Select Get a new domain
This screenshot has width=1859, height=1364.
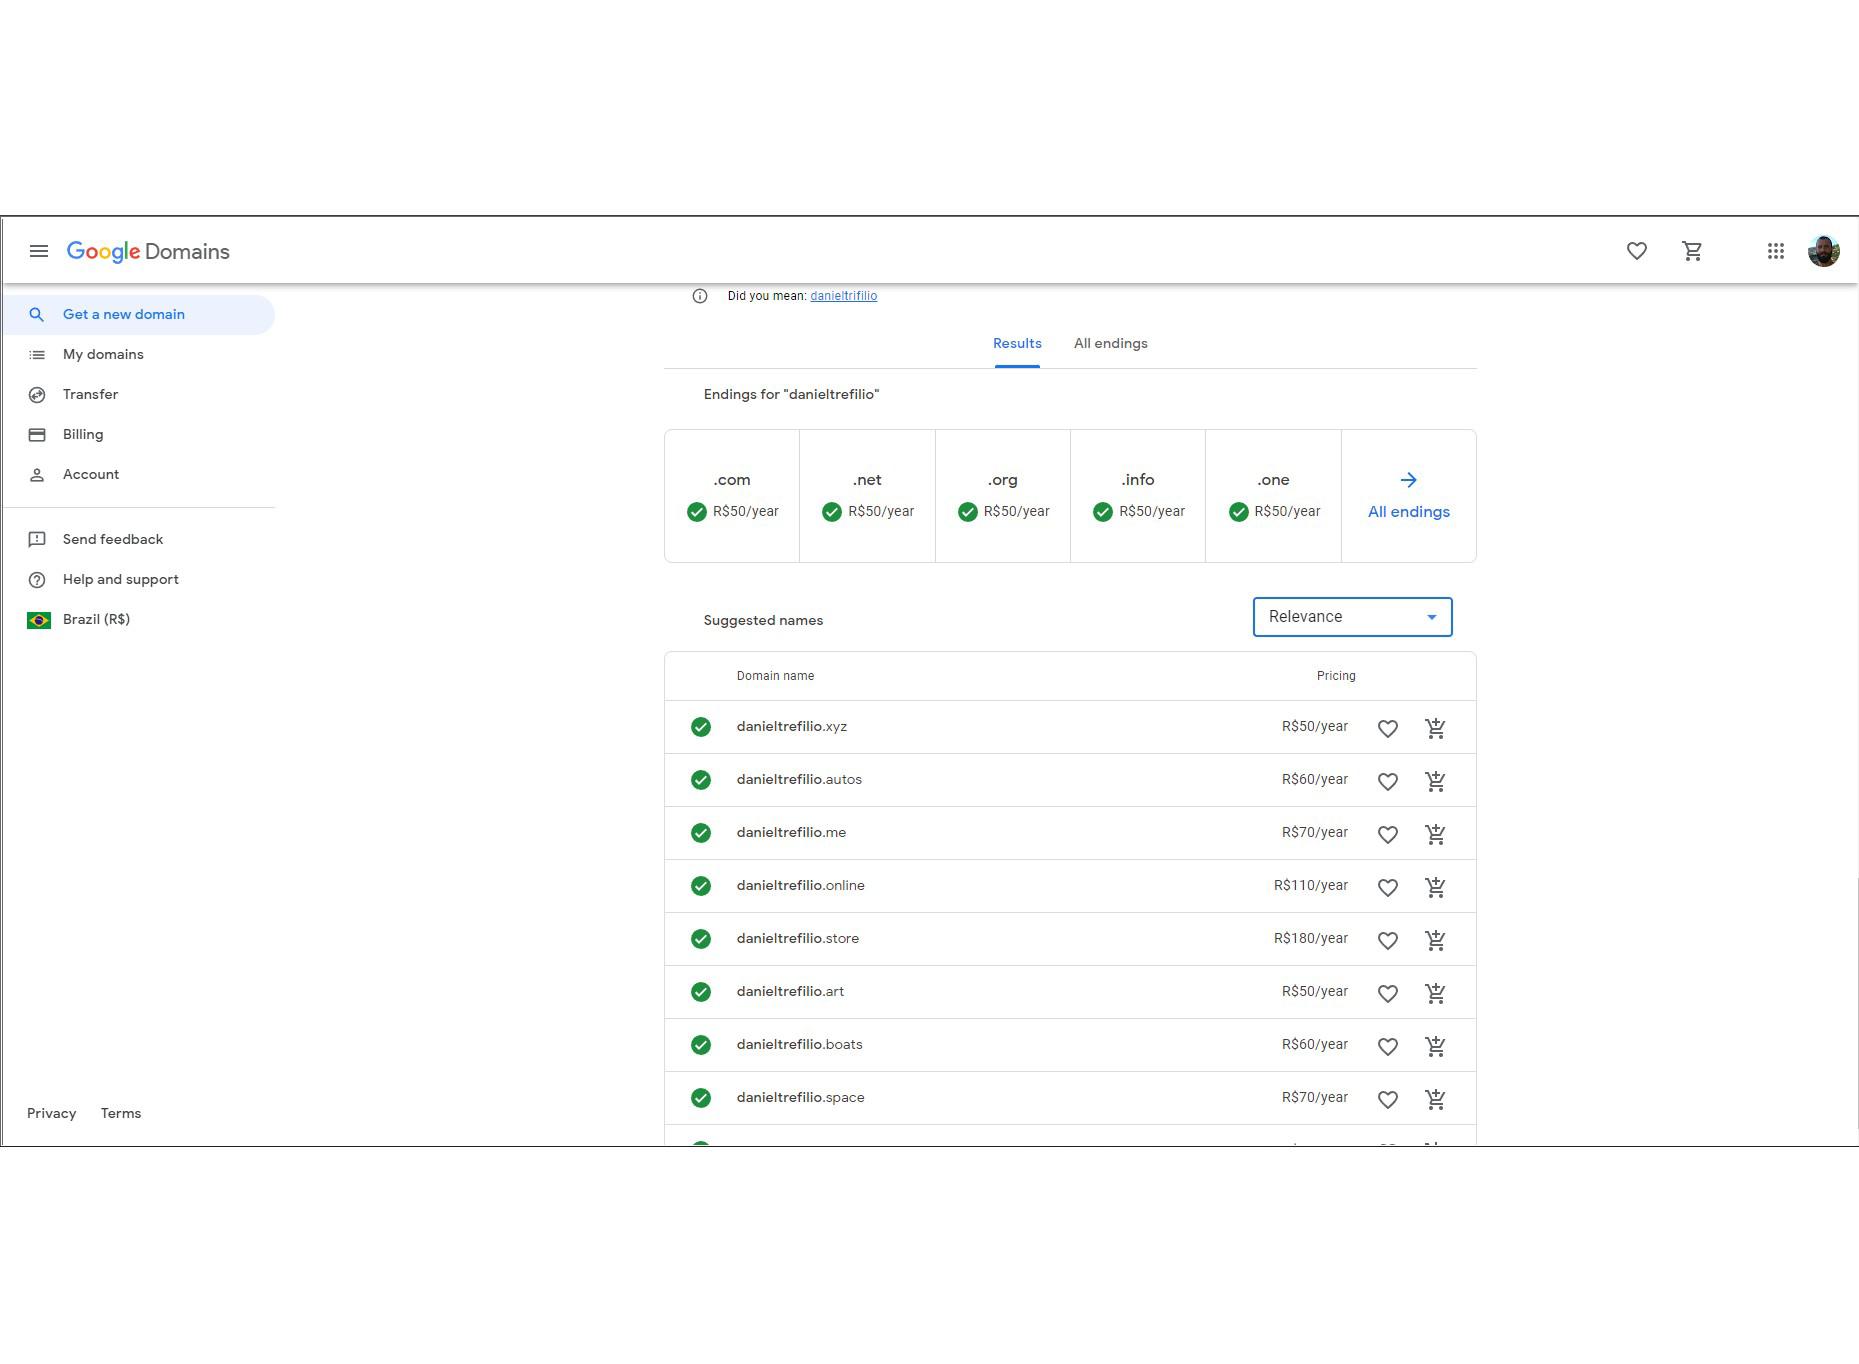[138, 315]
